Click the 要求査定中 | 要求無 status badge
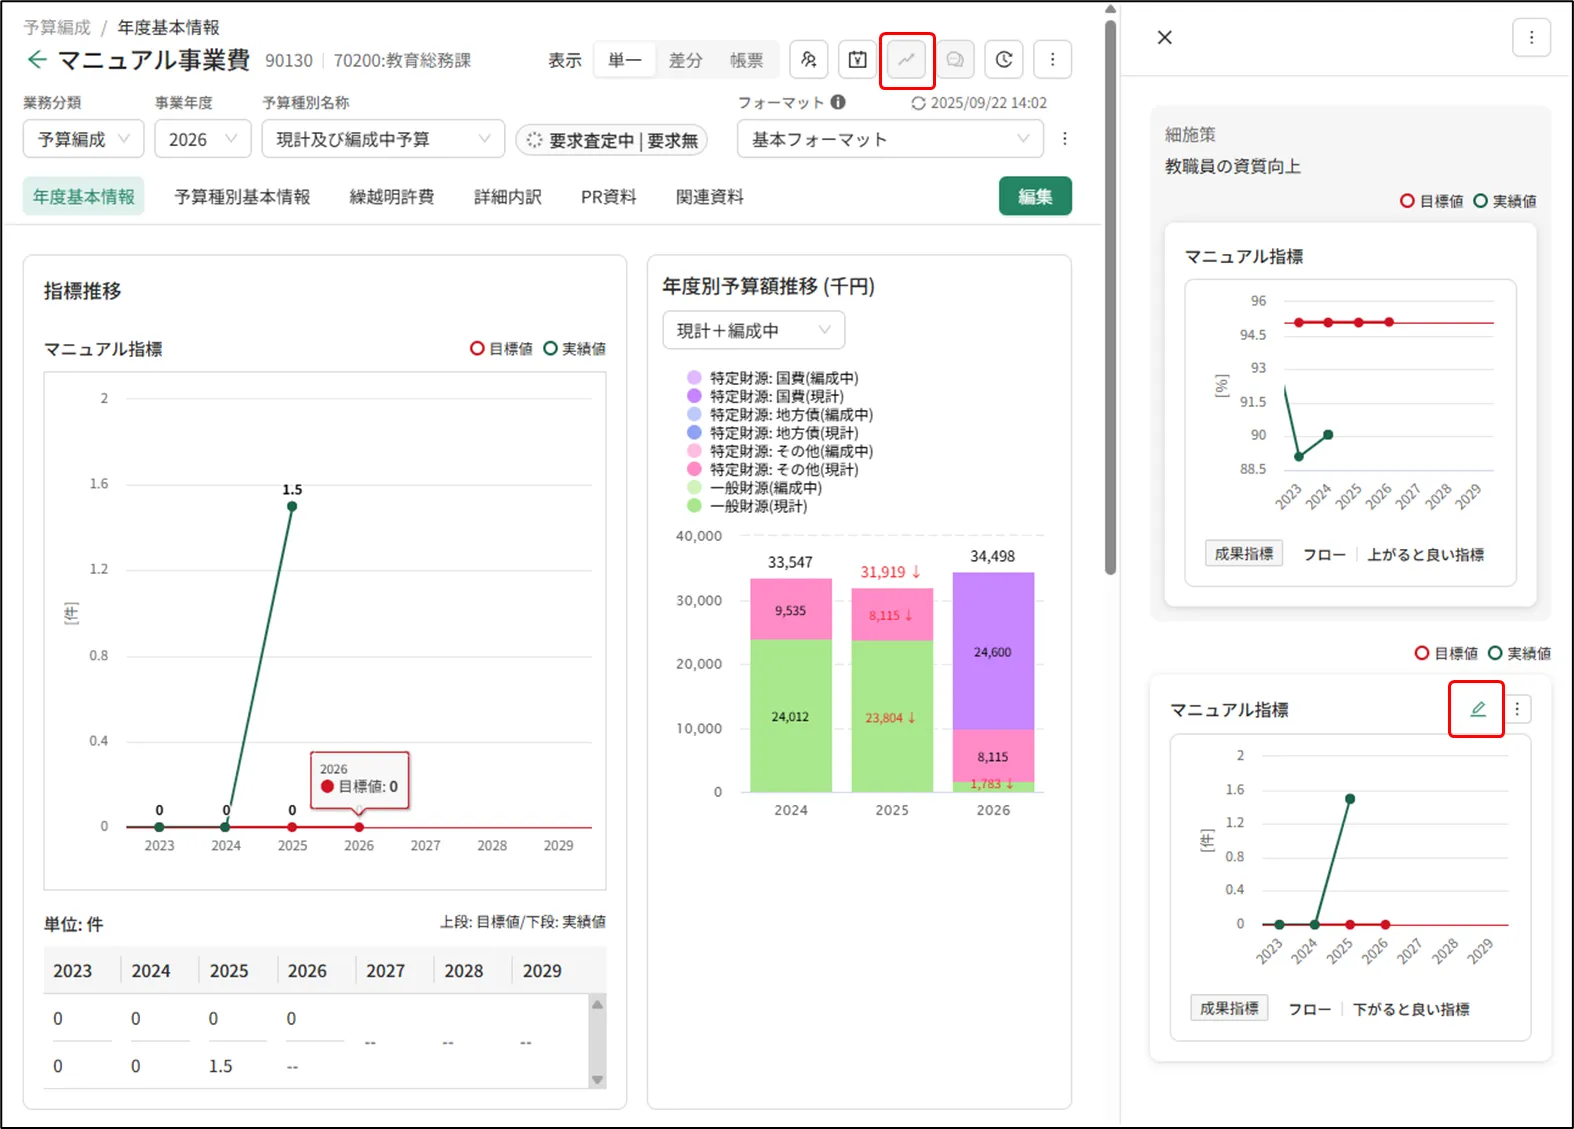The height and width of the screenshot is (1129, 1574). coord(612,140)
